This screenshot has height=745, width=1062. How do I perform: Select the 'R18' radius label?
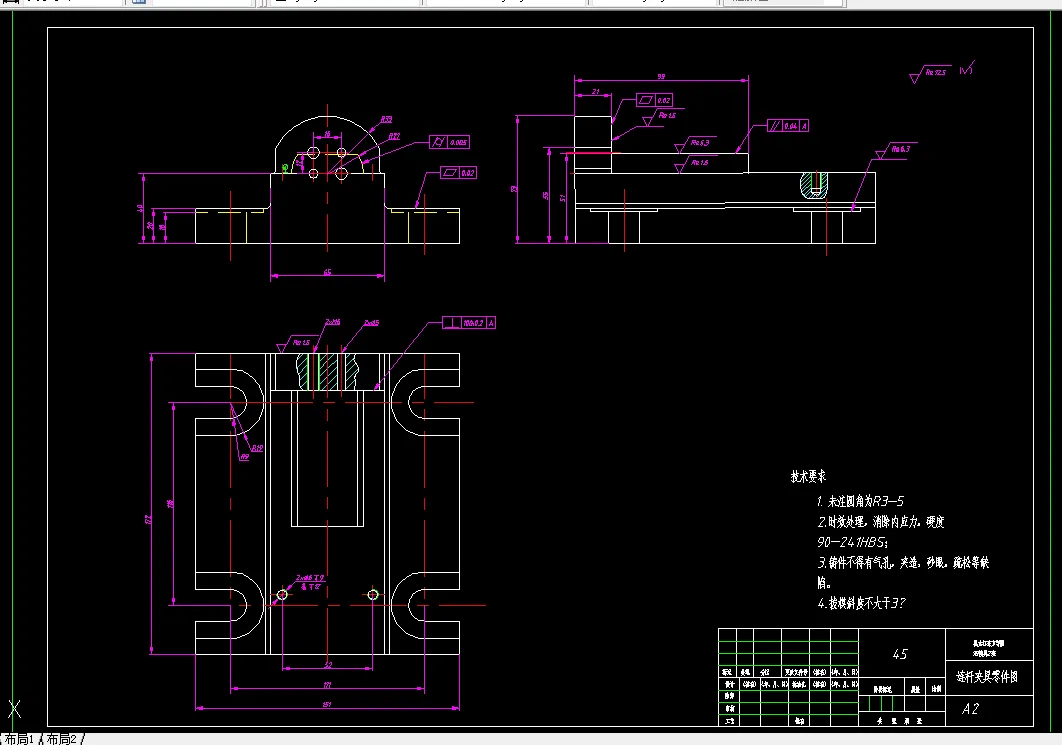[257, 448]
